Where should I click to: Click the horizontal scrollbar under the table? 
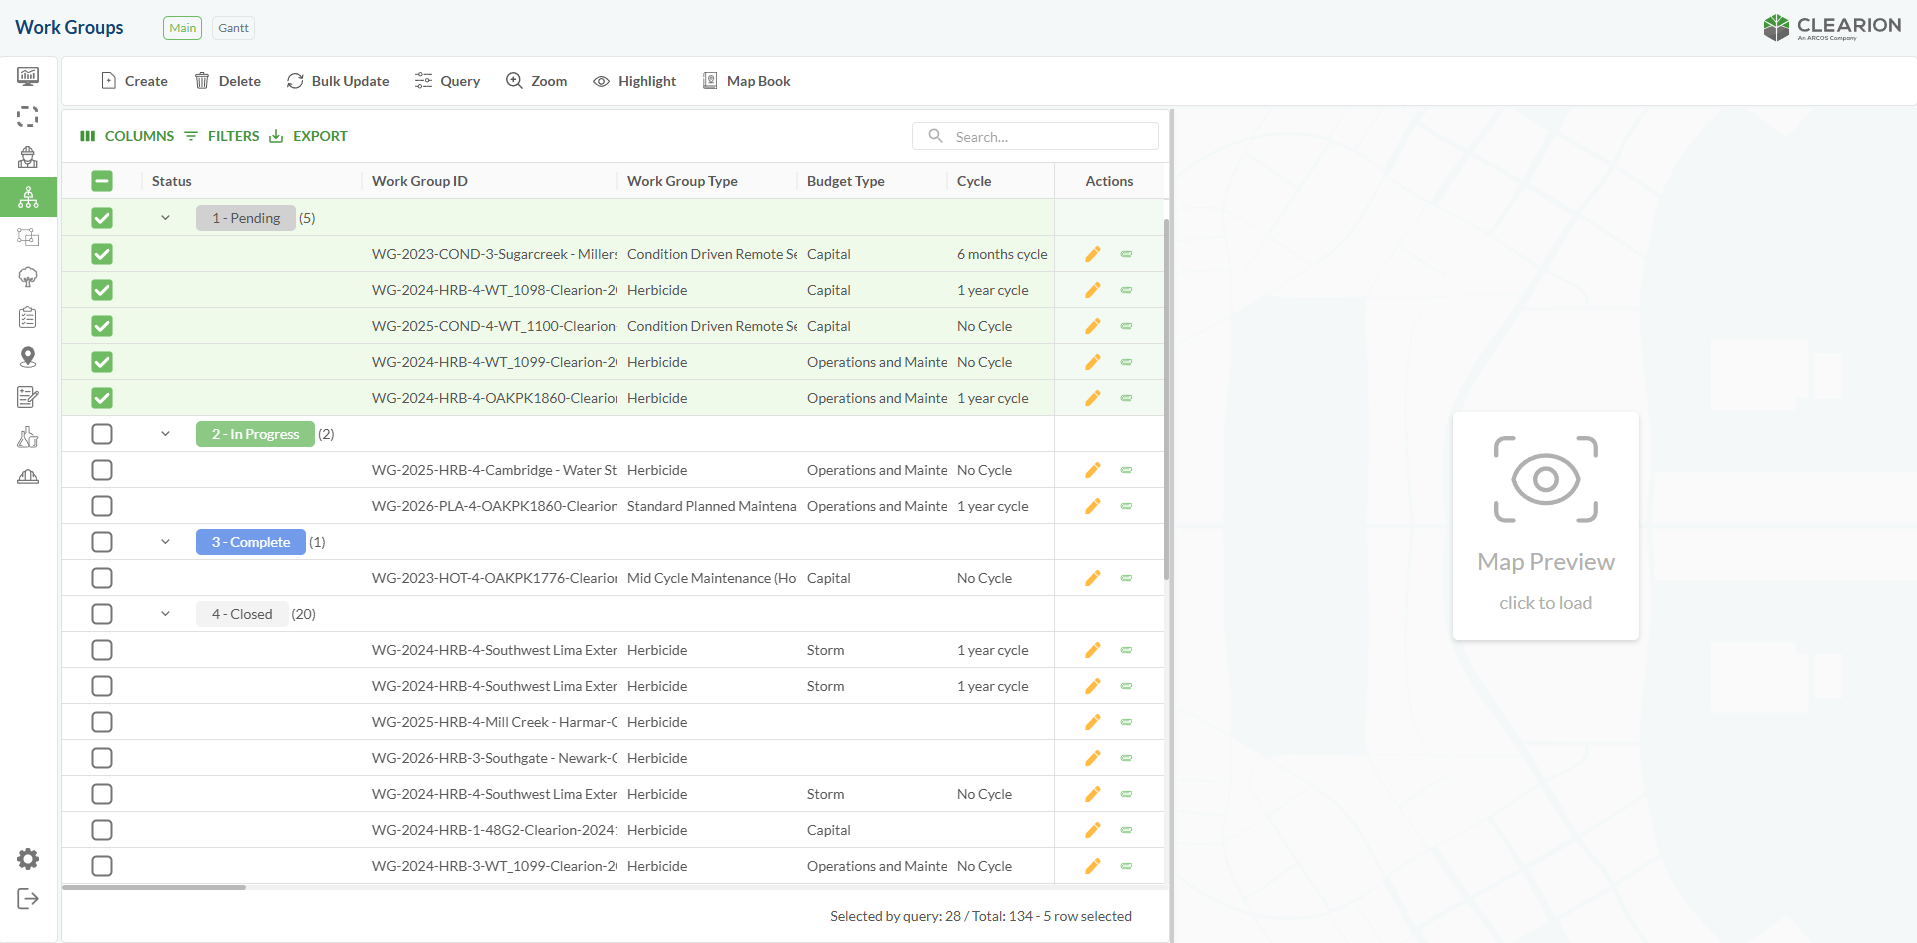(x=154, y=887)
